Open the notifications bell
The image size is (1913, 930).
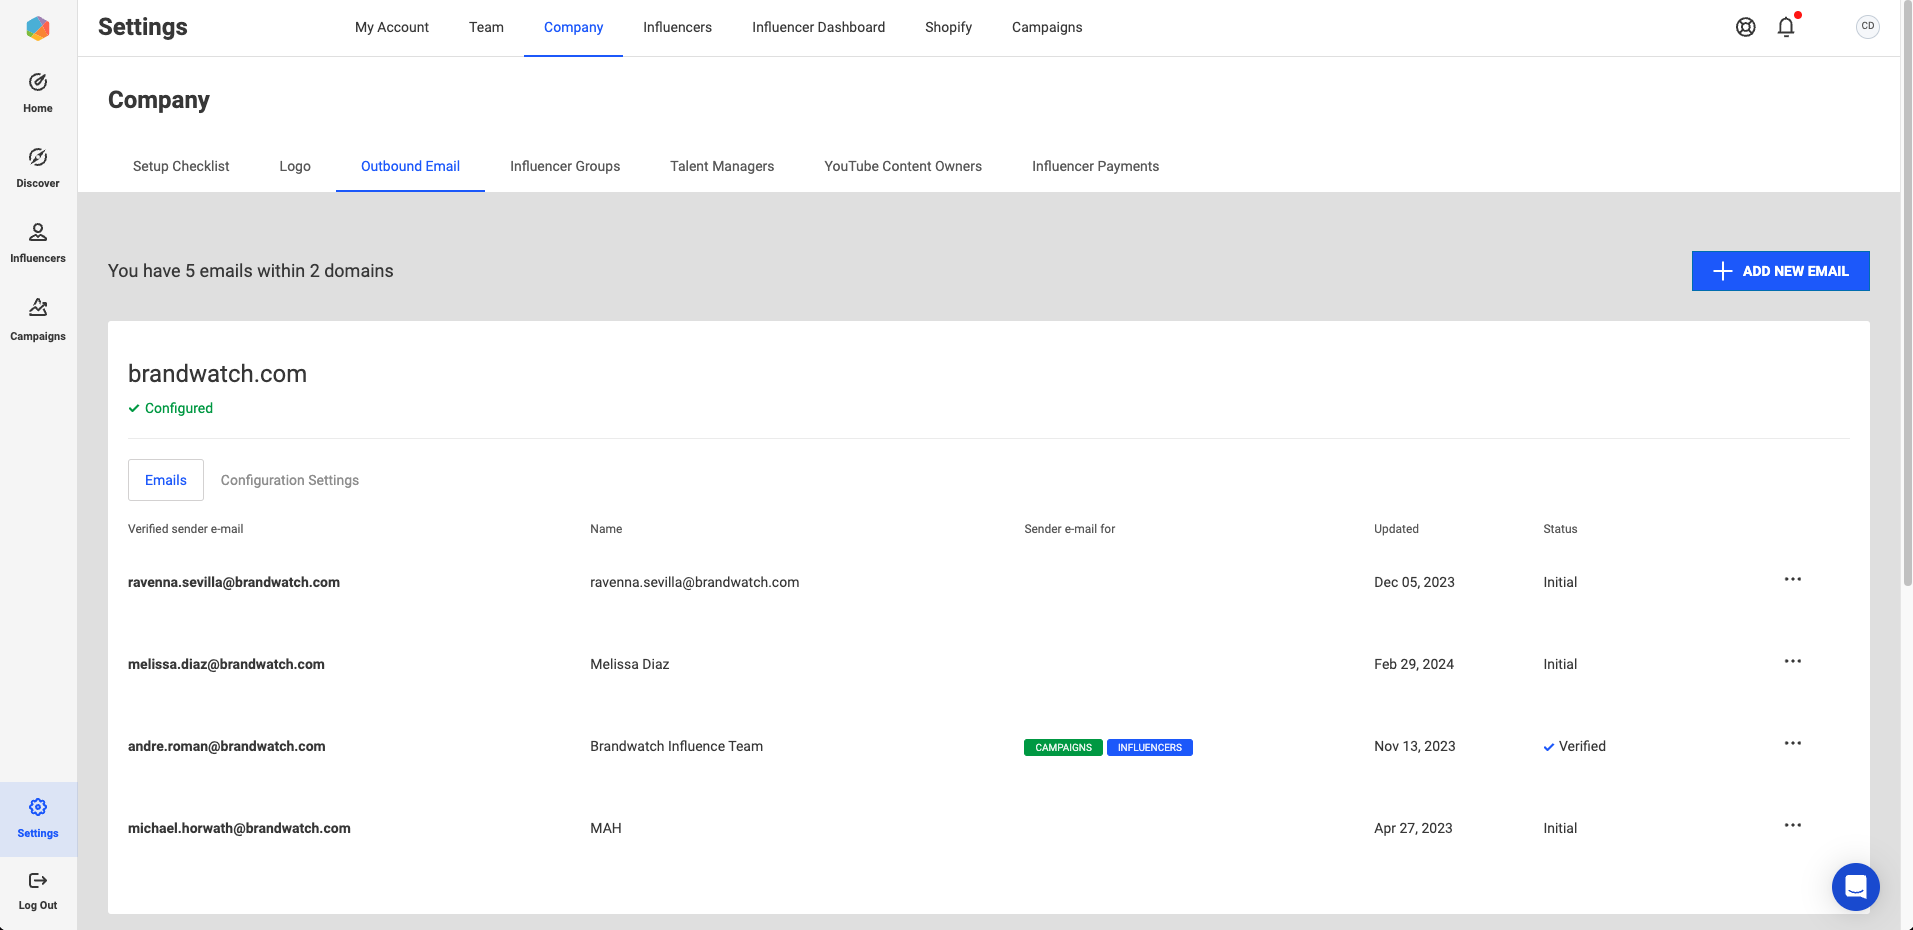click(x=1786, y=27)
